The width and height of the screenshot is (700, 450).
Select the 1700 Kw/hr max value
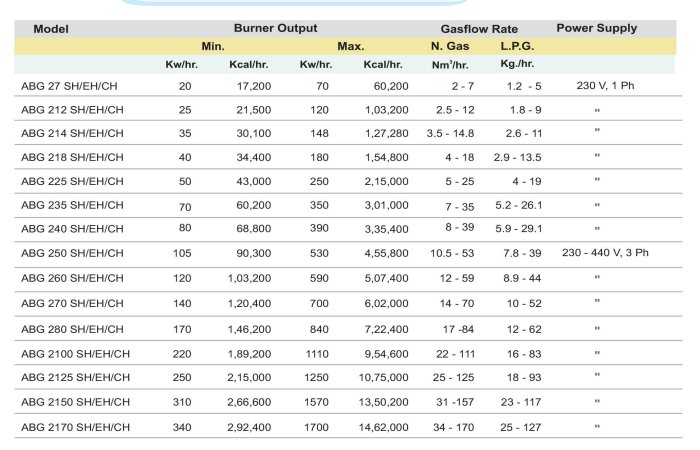click(315, 427)
